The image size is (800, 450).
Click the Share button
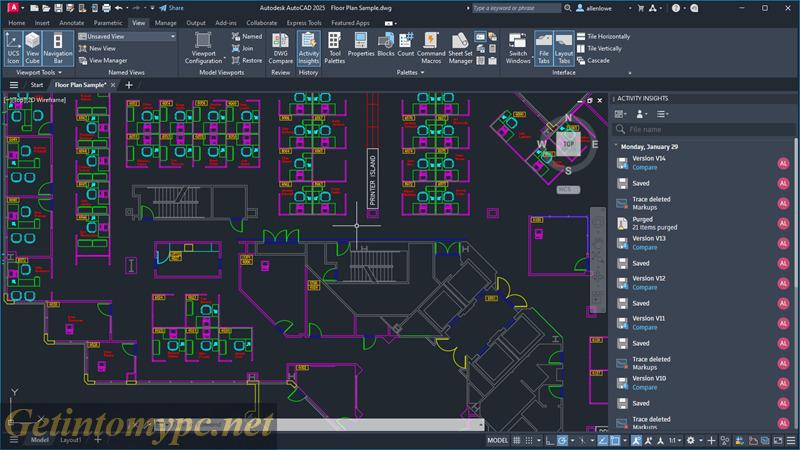pos(171,8)
